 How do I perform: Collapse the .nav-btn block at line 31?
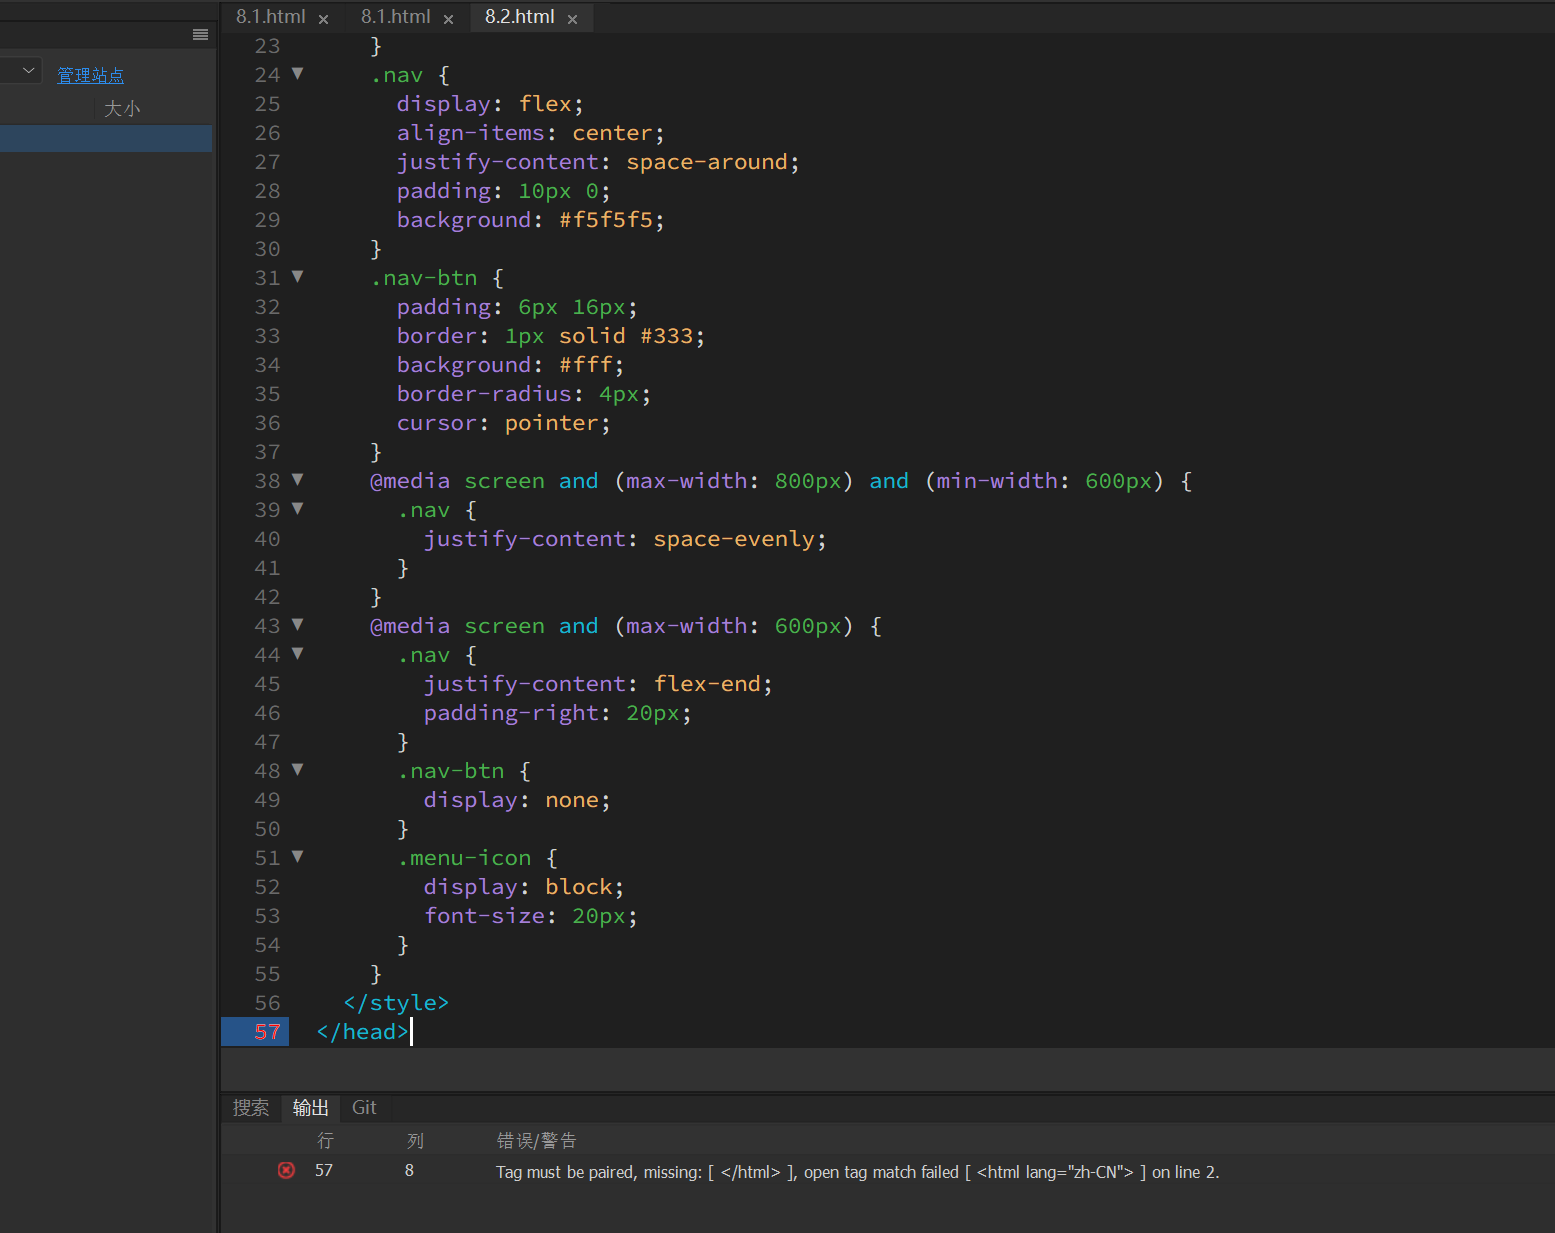click(297, 277)
